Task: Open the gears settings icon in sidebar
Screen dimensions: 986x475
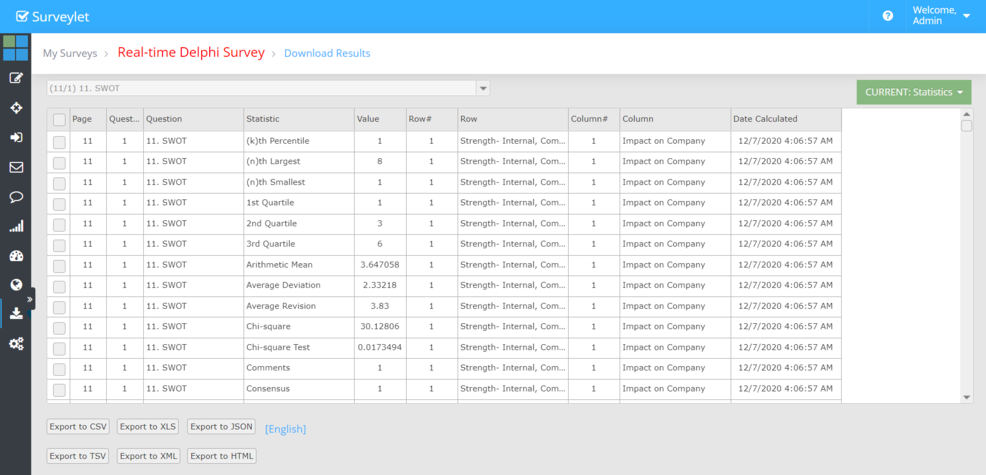Action: 16,344
